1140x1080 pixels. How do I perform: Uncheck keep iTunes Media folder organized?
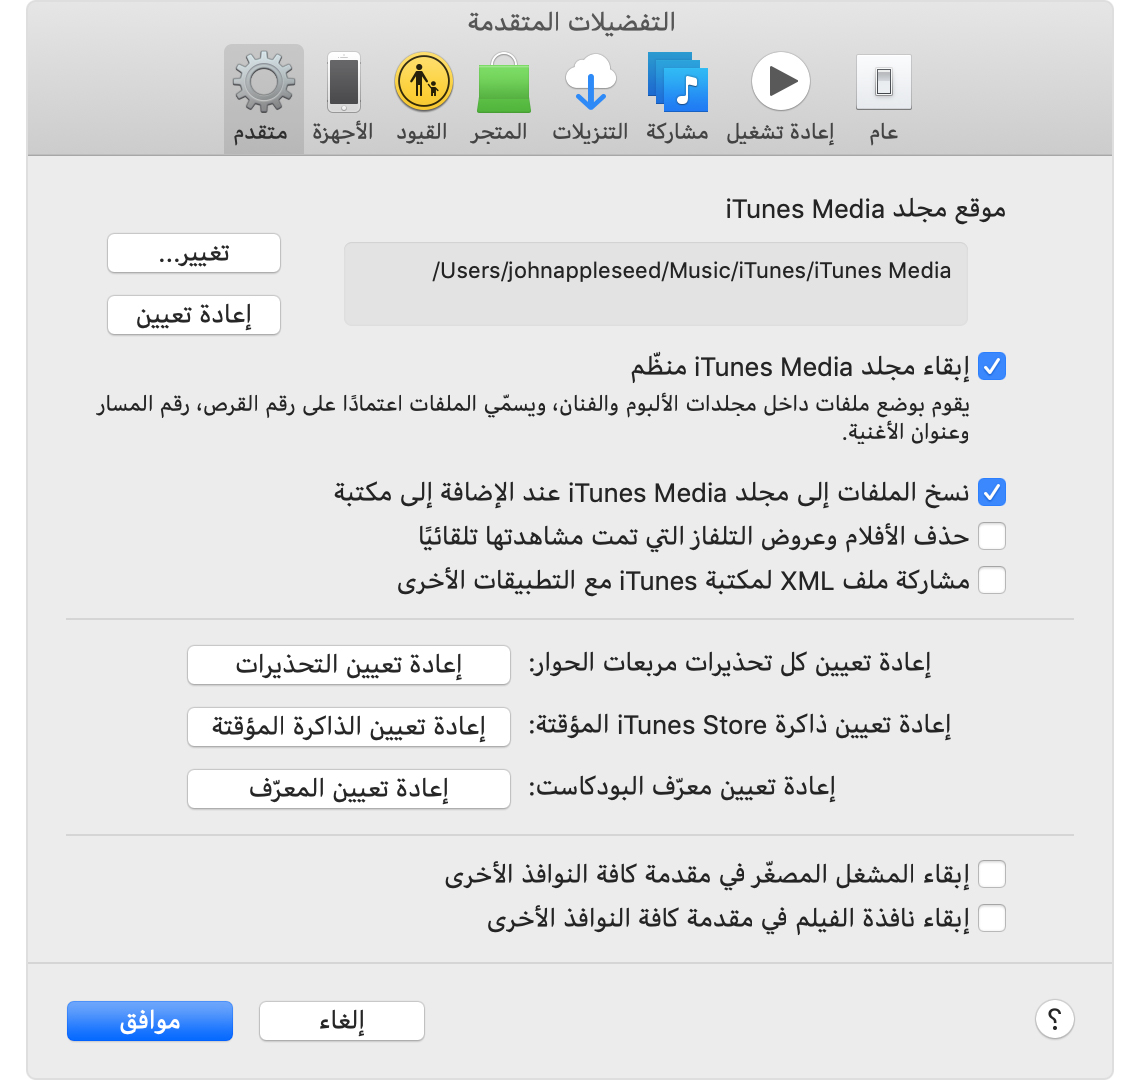click(991, 367)
